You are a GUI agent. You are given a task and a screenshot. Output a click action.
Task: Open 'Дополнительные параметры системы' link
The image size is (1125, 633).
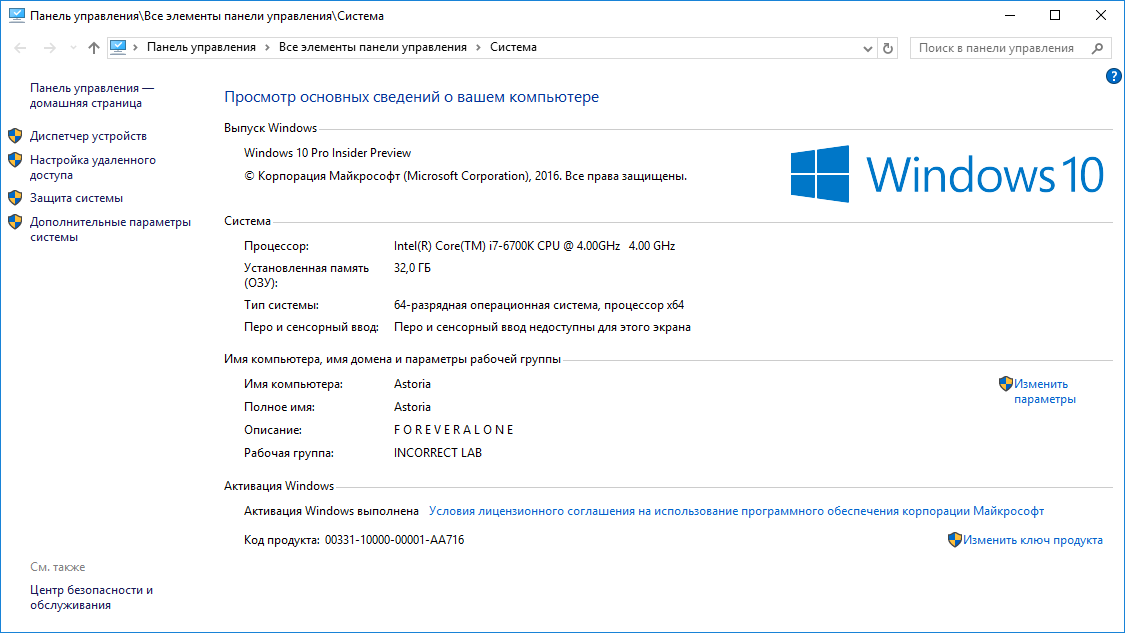click(110, 230)
